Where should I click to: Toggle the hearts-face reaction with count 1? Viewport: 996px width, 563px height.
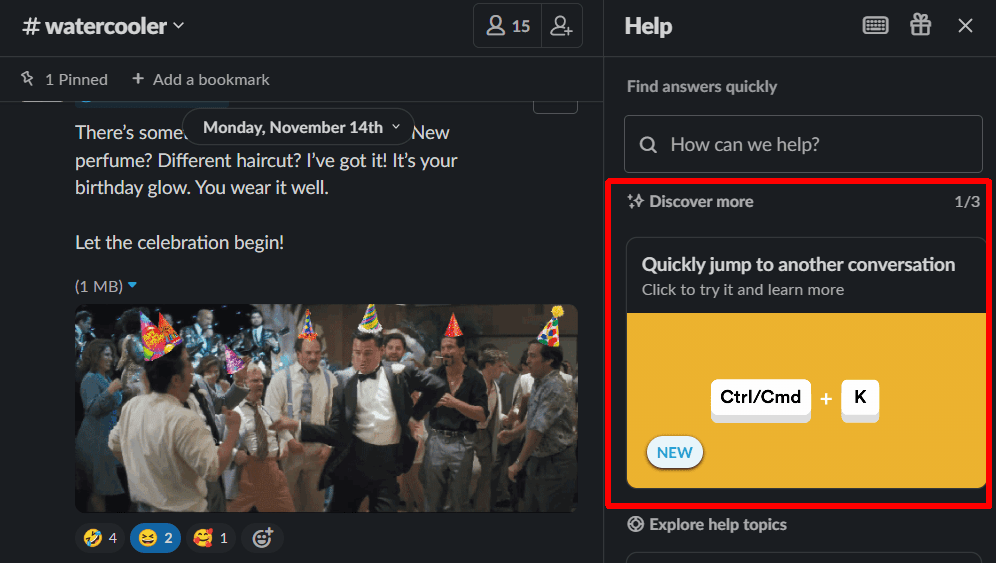click(210, 538)
